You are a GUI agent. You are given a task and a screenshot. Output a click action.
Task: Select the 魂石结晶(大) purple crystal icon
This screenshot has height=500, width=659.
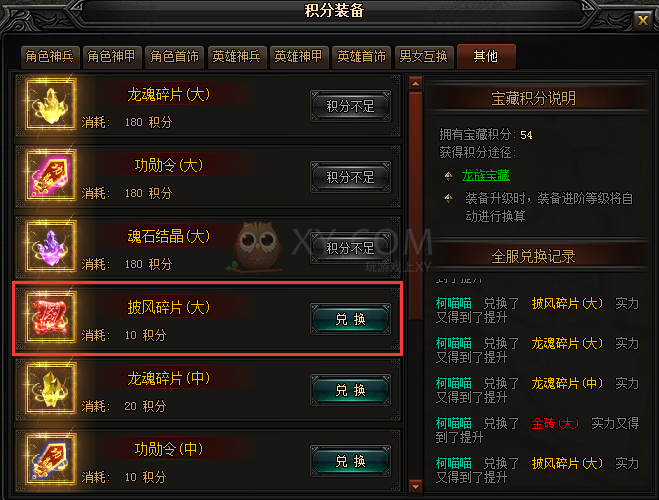tap(51, 246)
